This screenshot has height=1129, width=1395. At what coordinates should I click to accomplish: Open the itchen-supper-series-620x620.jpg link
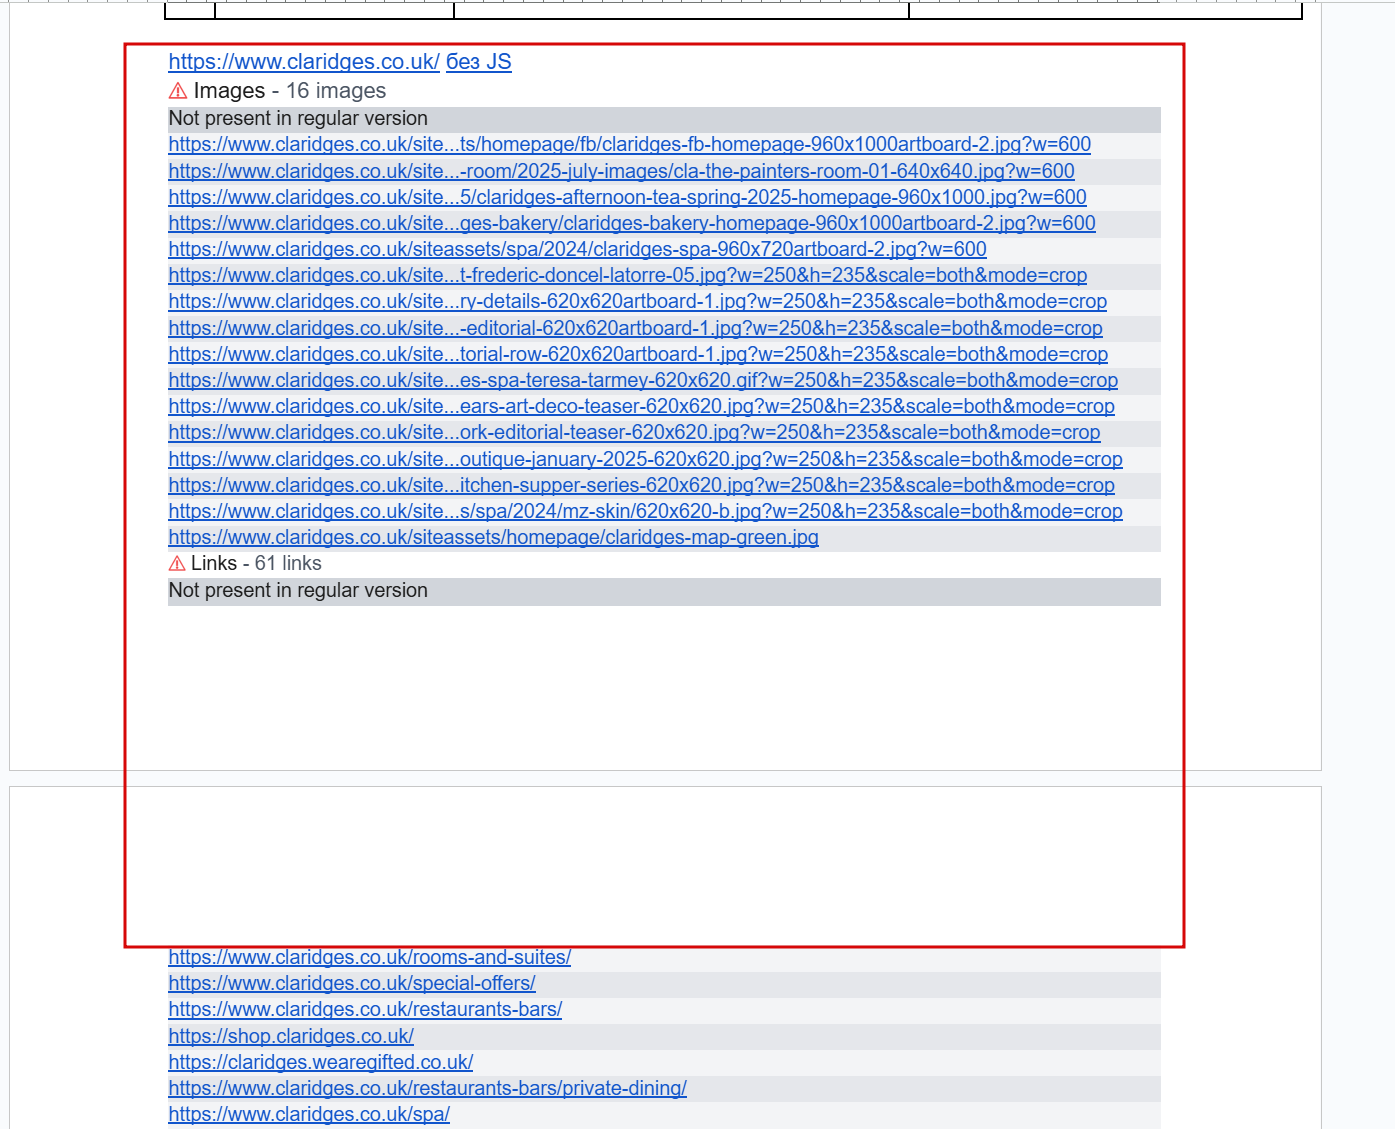[x=641, y=486]
